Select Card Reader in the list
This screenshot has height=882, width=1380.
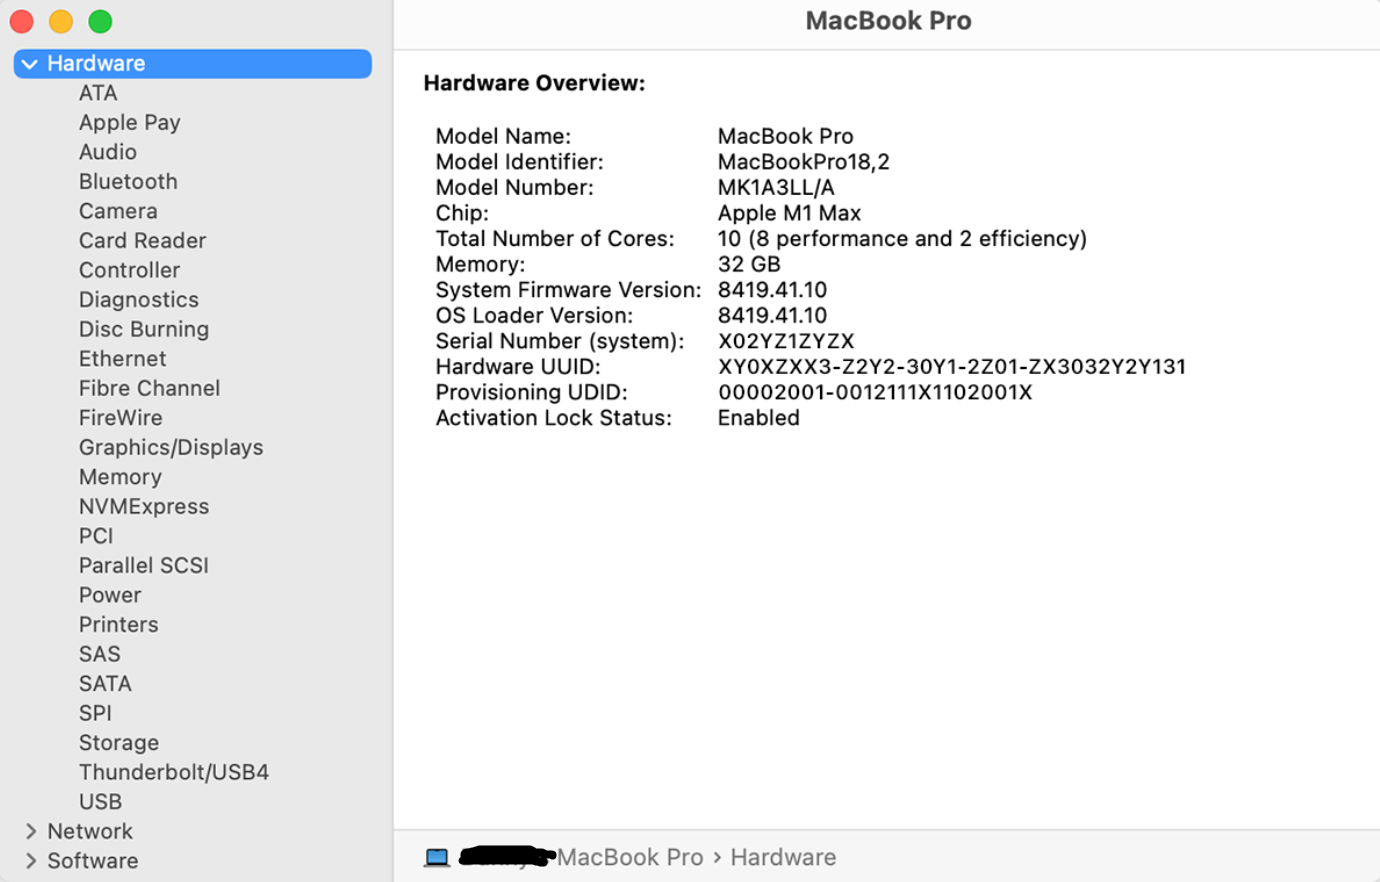[x=142, y=241]
